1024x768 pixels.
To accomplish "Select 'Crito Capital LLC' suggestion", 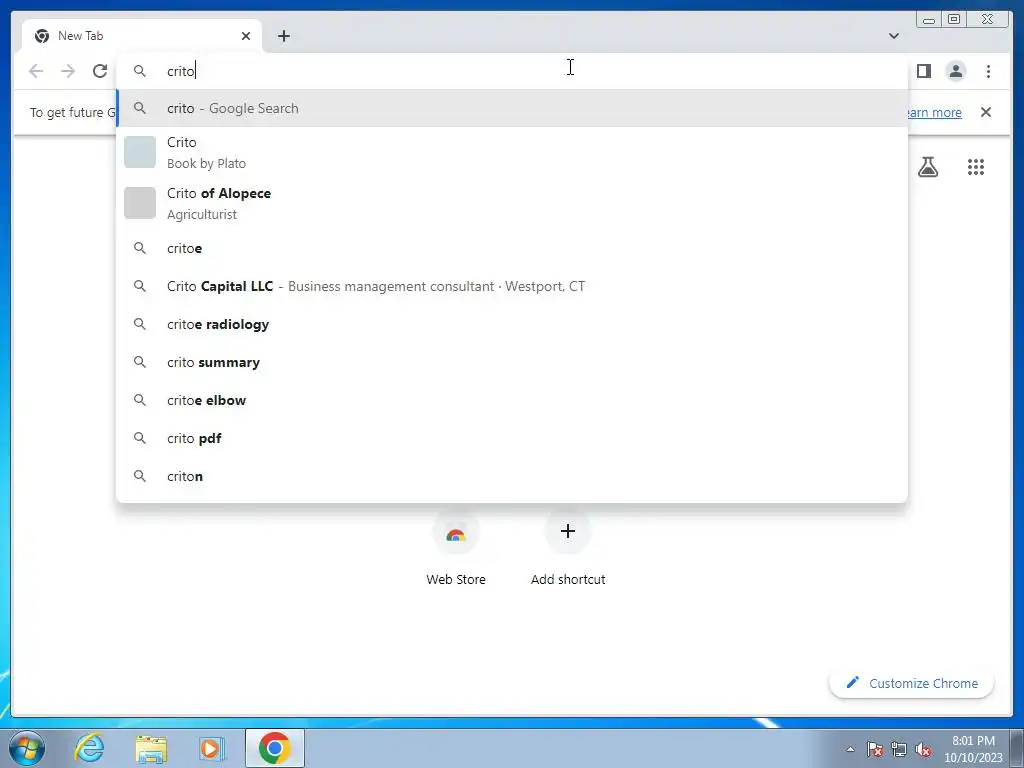I will (512, 286).
